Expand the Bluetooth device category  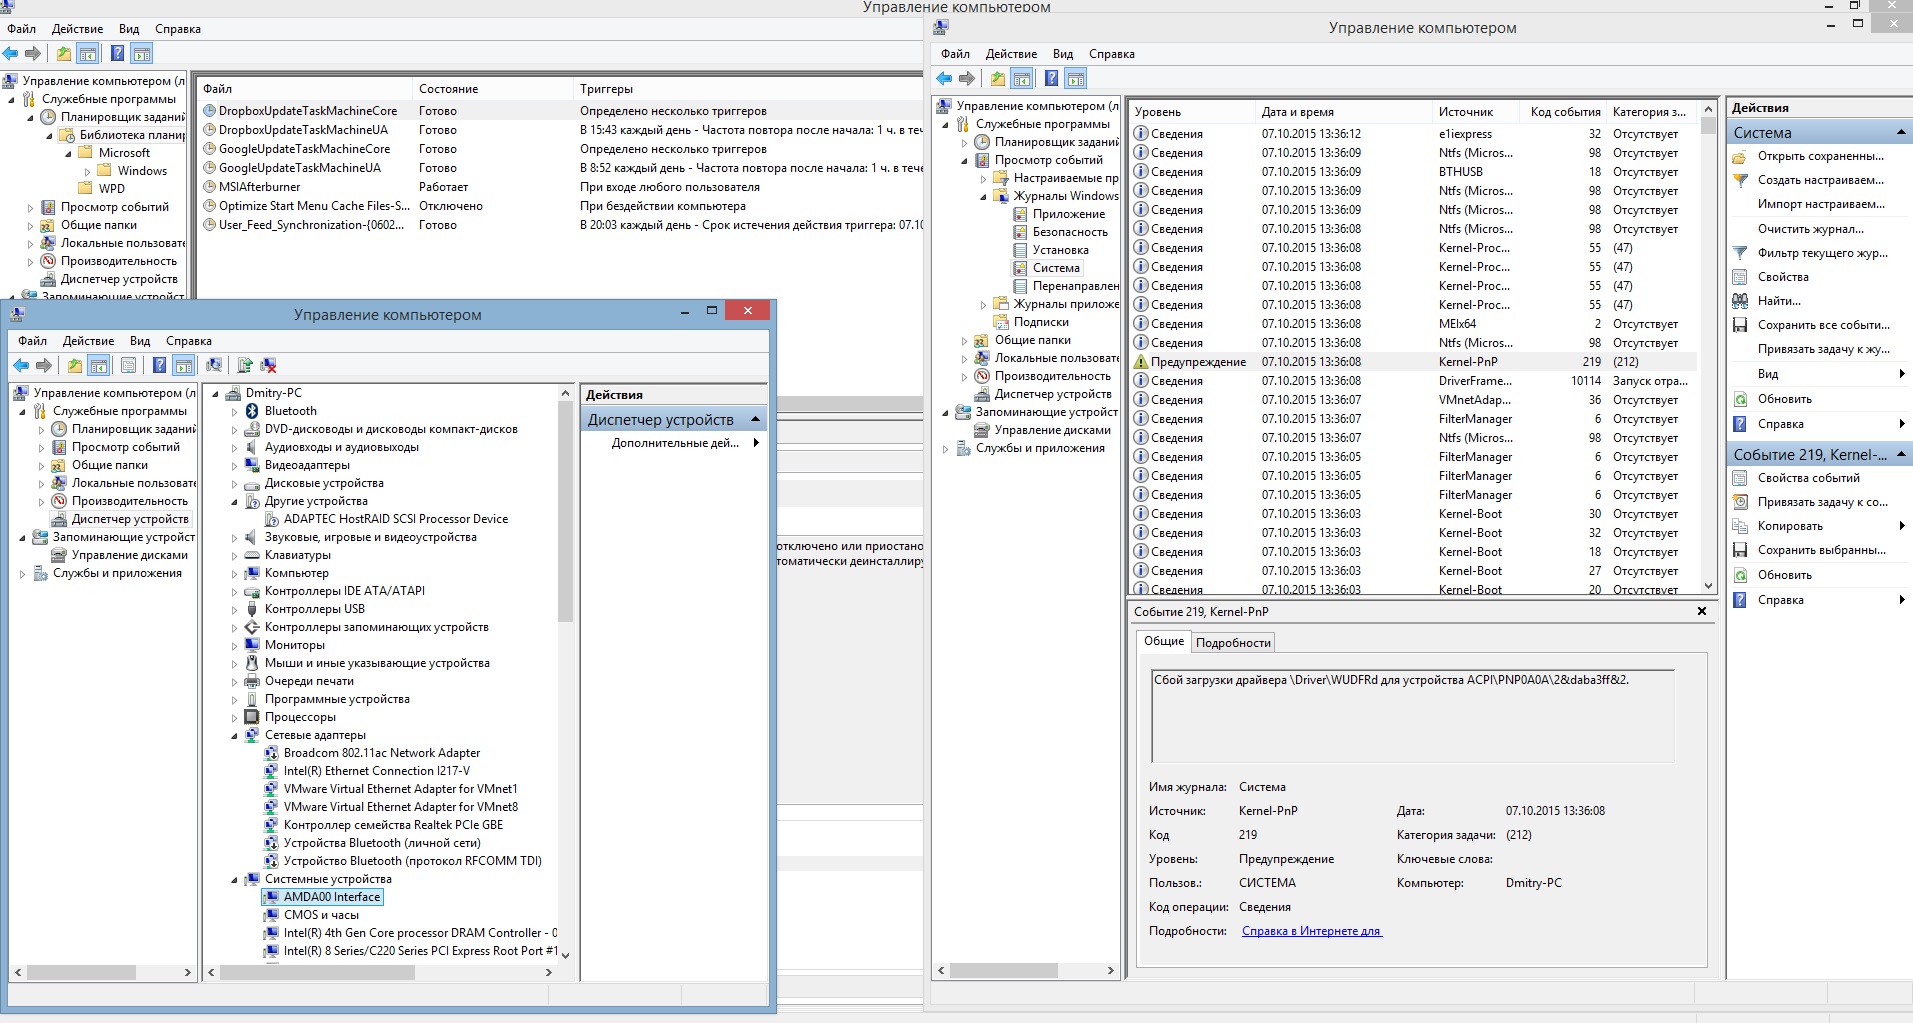[235, 412]
